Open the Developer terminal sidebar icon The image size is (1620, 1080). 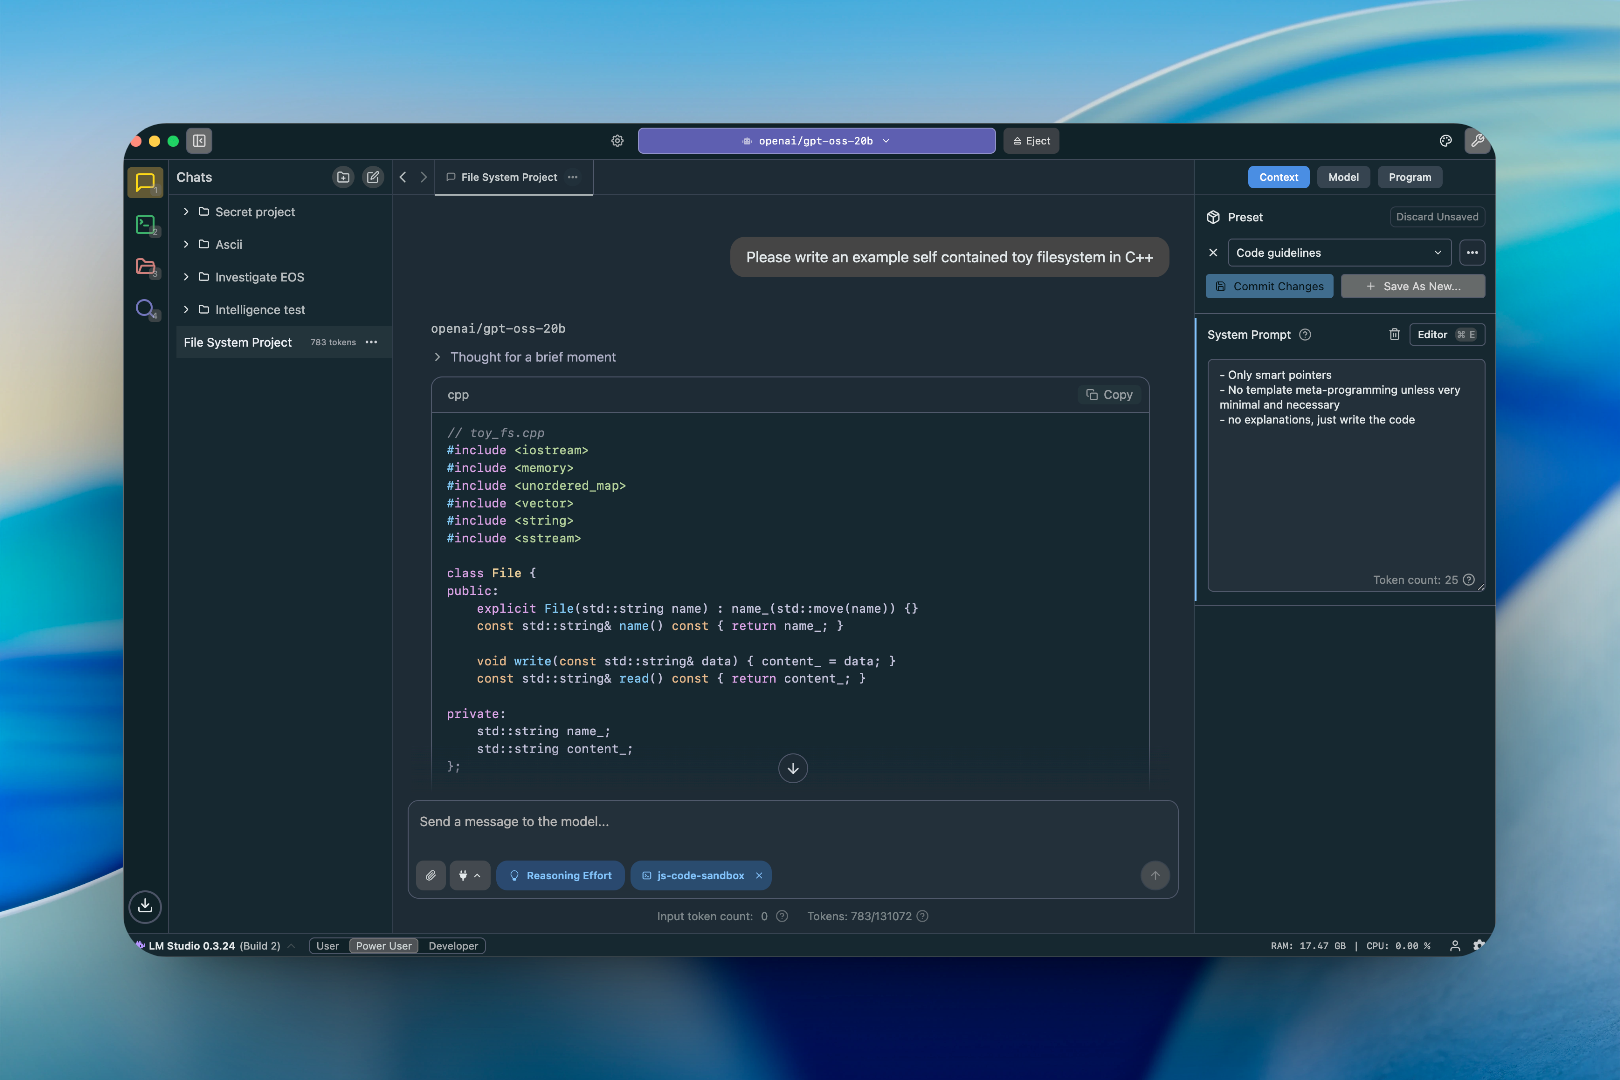click(146, 225)
